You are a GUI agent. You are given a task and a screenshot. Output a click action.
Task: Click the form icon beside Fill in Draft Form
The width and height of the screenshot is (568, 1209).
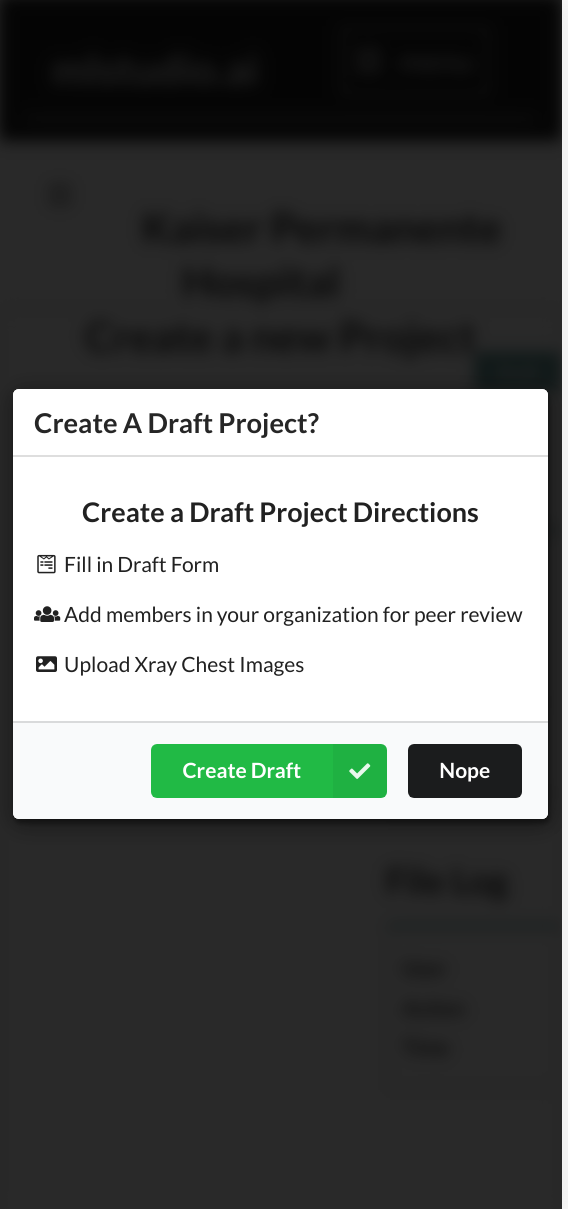(x=46, y=565)
